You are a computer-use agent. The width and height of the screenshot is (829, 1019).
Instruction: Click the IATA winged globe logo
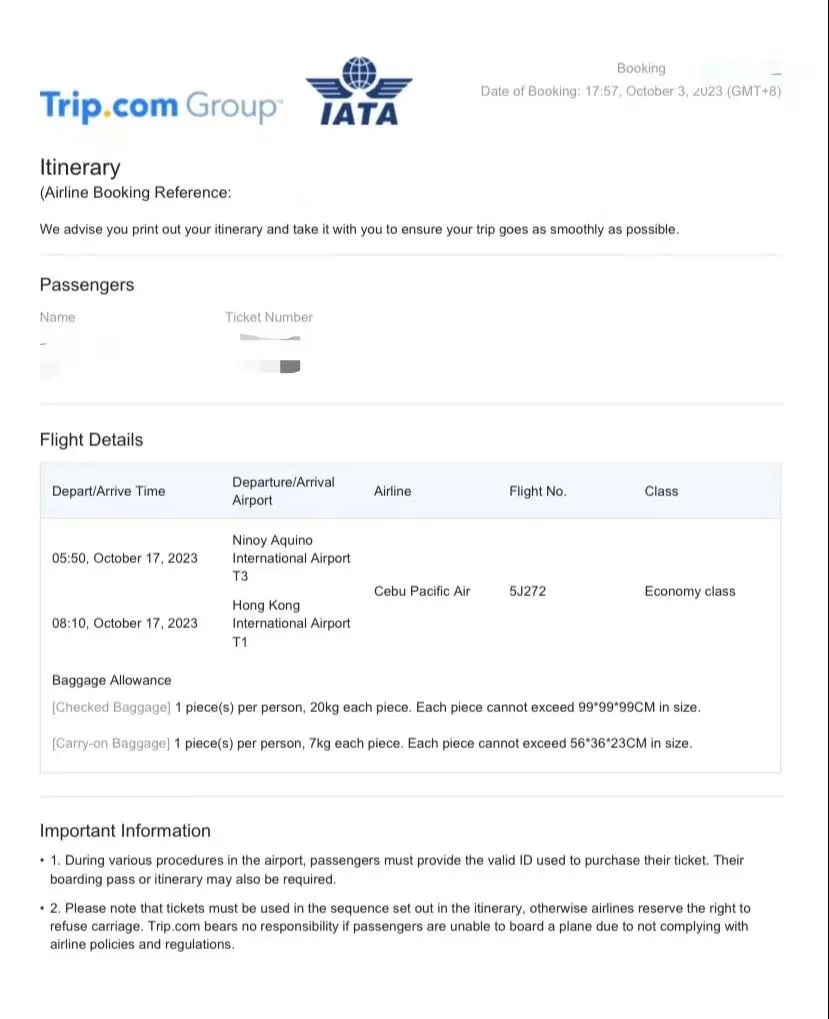tap(358, 91)
